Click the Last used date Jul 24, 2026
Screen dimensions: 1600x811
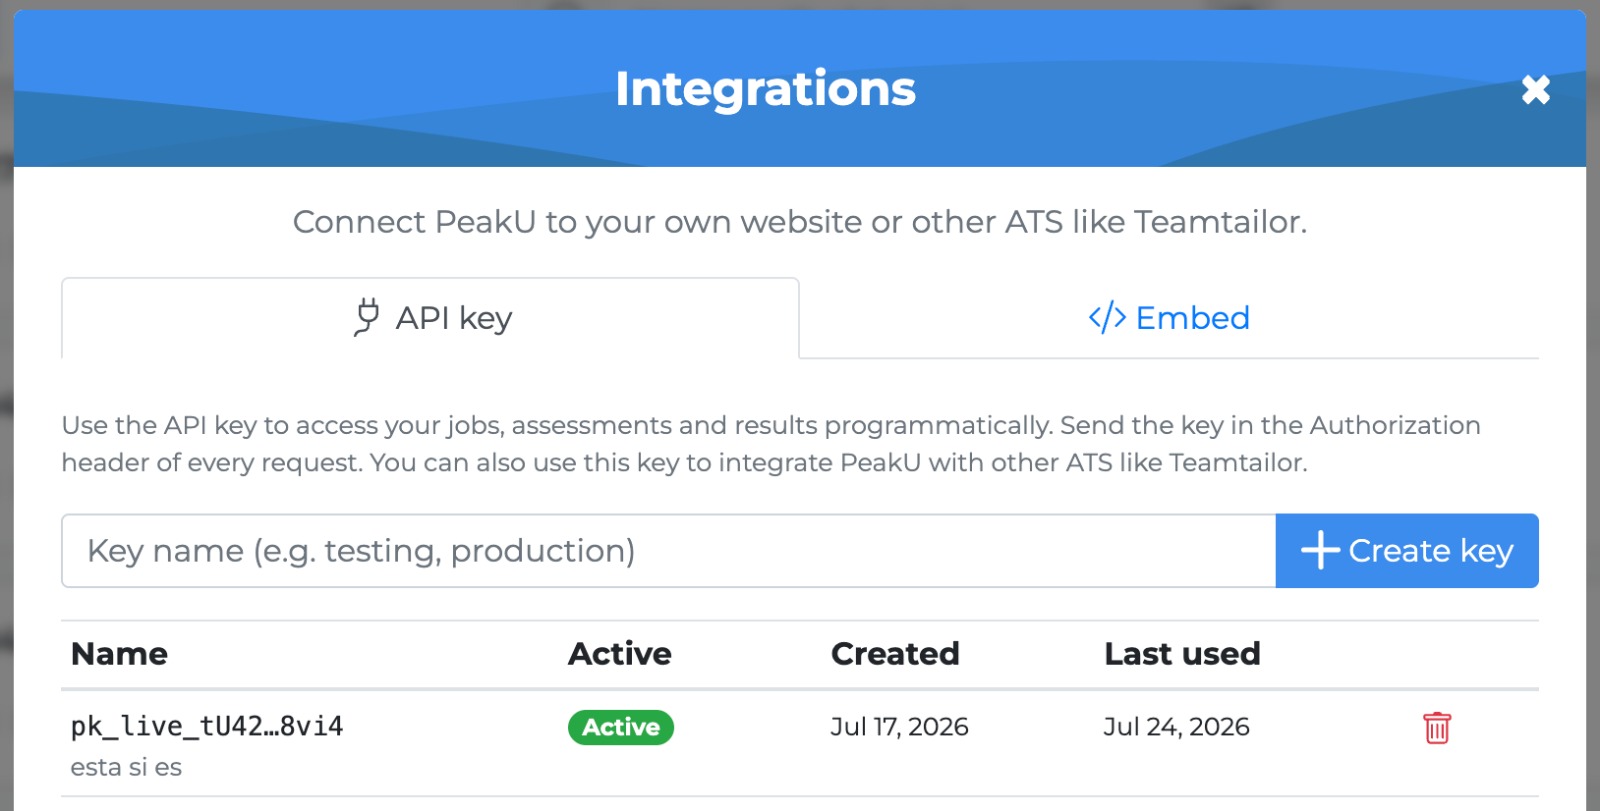click(1176, 727)
